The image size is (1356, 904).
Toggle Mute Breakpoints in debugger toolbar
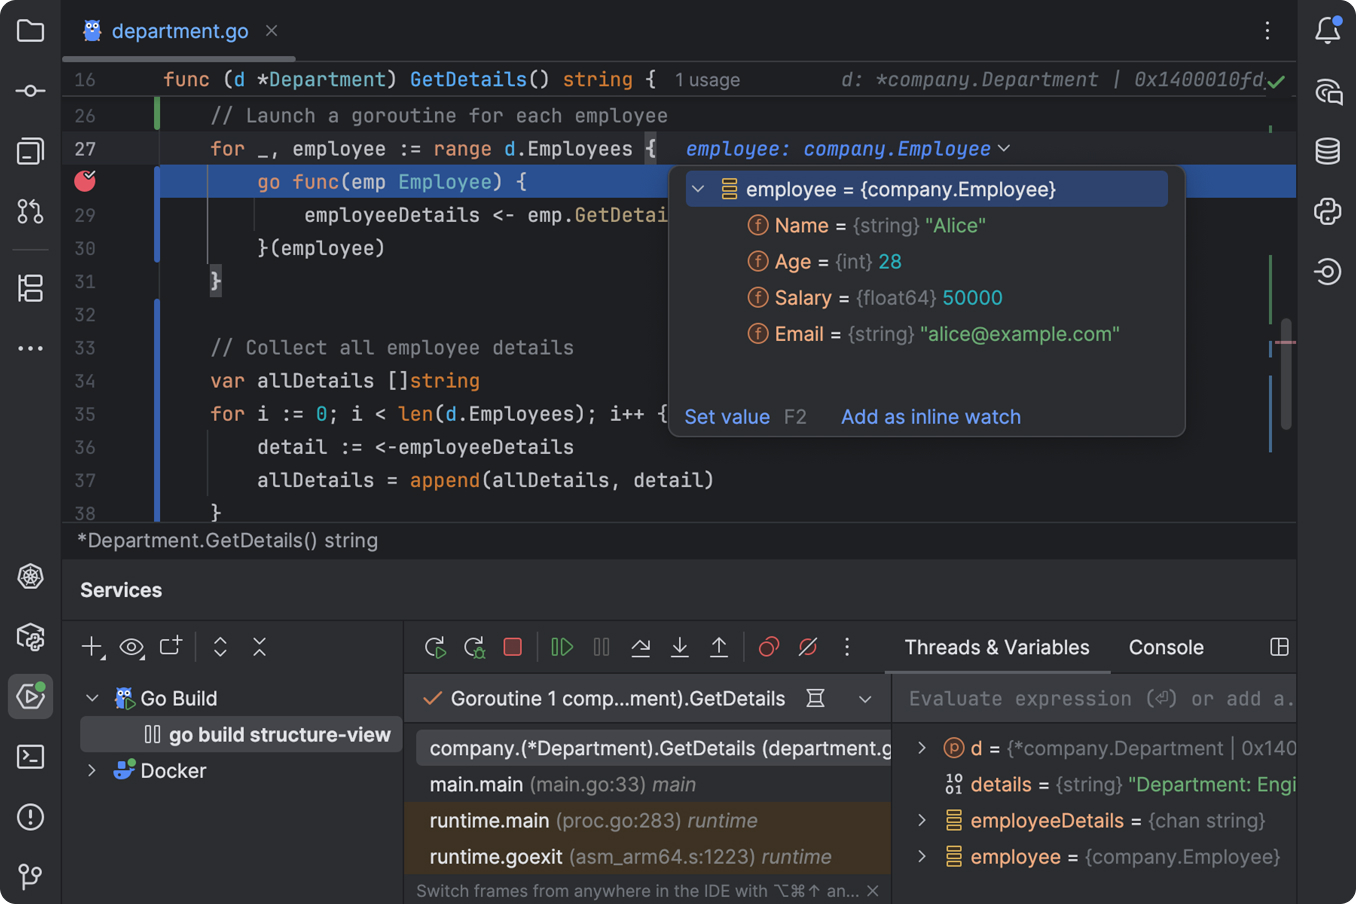(x=808, y=647)
